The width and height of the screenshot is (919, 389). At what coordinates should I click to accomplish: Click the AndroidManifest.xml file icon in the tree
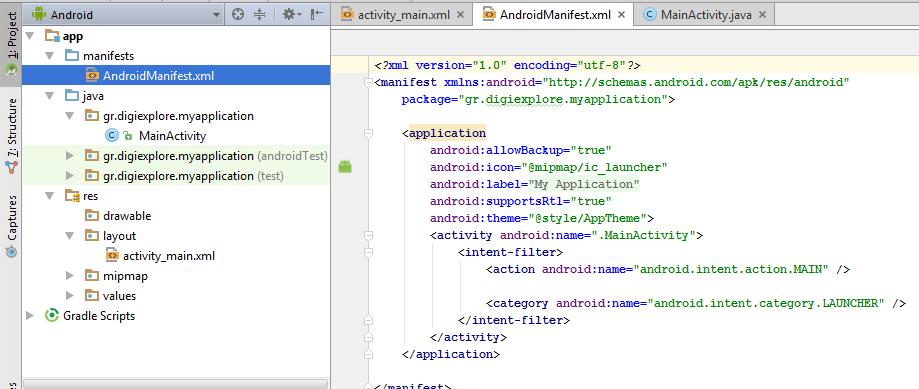coord(92,76)
